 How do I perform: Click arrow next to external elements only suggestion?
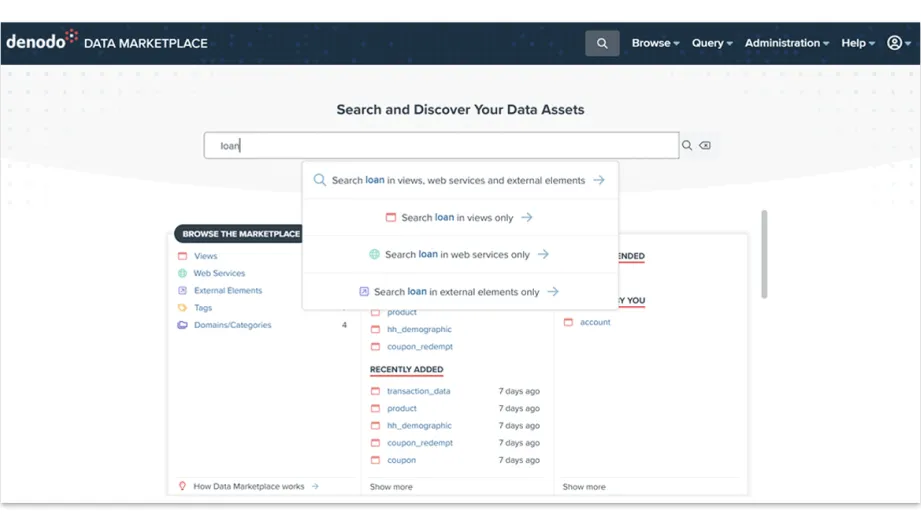pyautogui.click(x=553, y=291)
